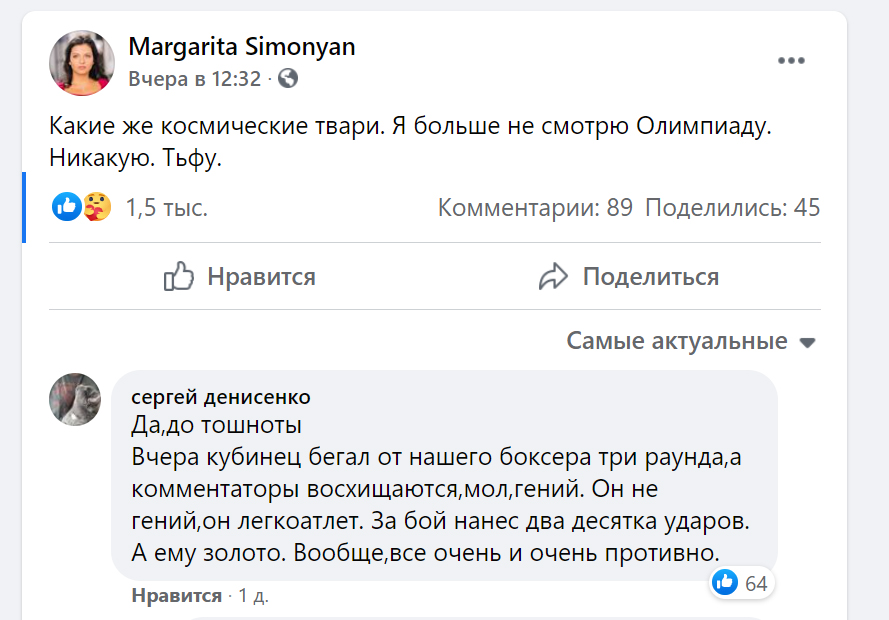Image resolution: width=889 pixels, height=620 pixels.
Task: Click the blue thumb icon beside 64
Action: click(x=725, y=582)
